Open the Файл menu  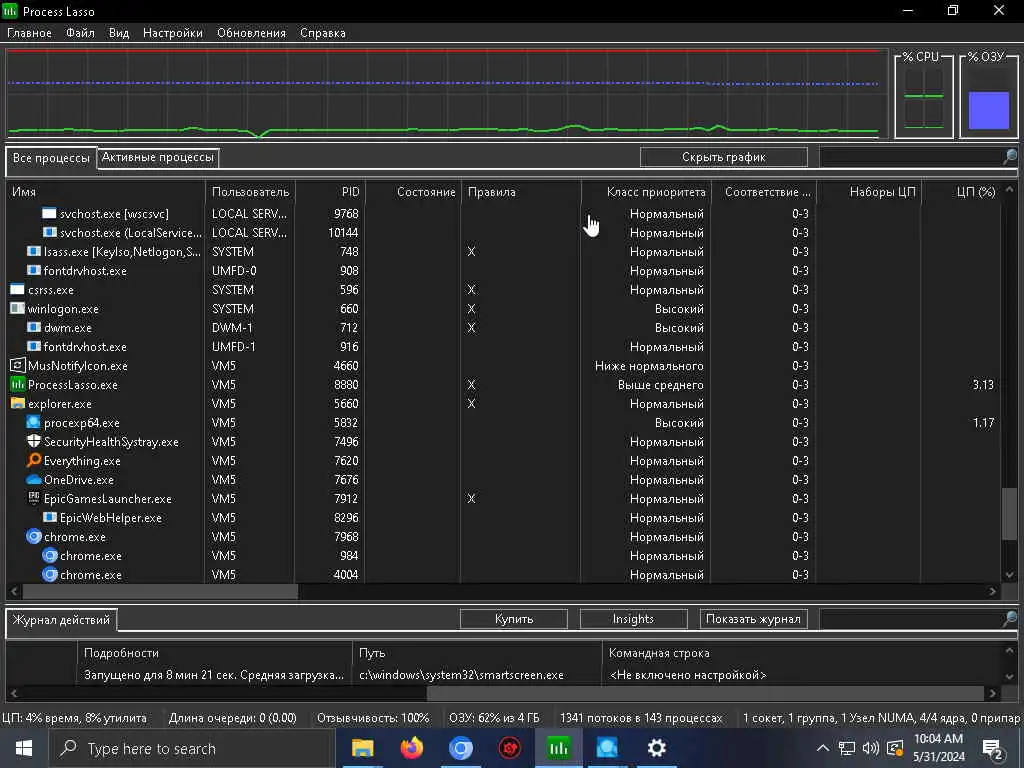coord(80,33)
